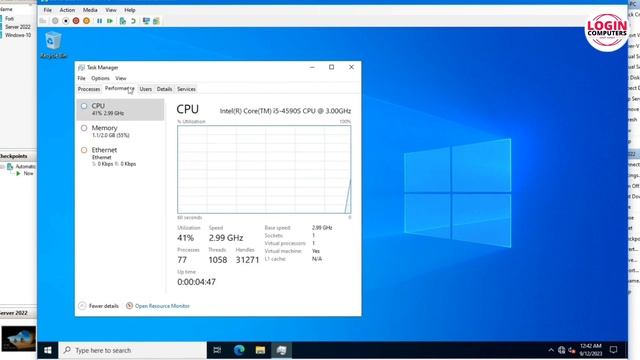Screen dimensions: 640x360
Task: Click the 0:00:04:47 up time value
Action: (196, 282)
